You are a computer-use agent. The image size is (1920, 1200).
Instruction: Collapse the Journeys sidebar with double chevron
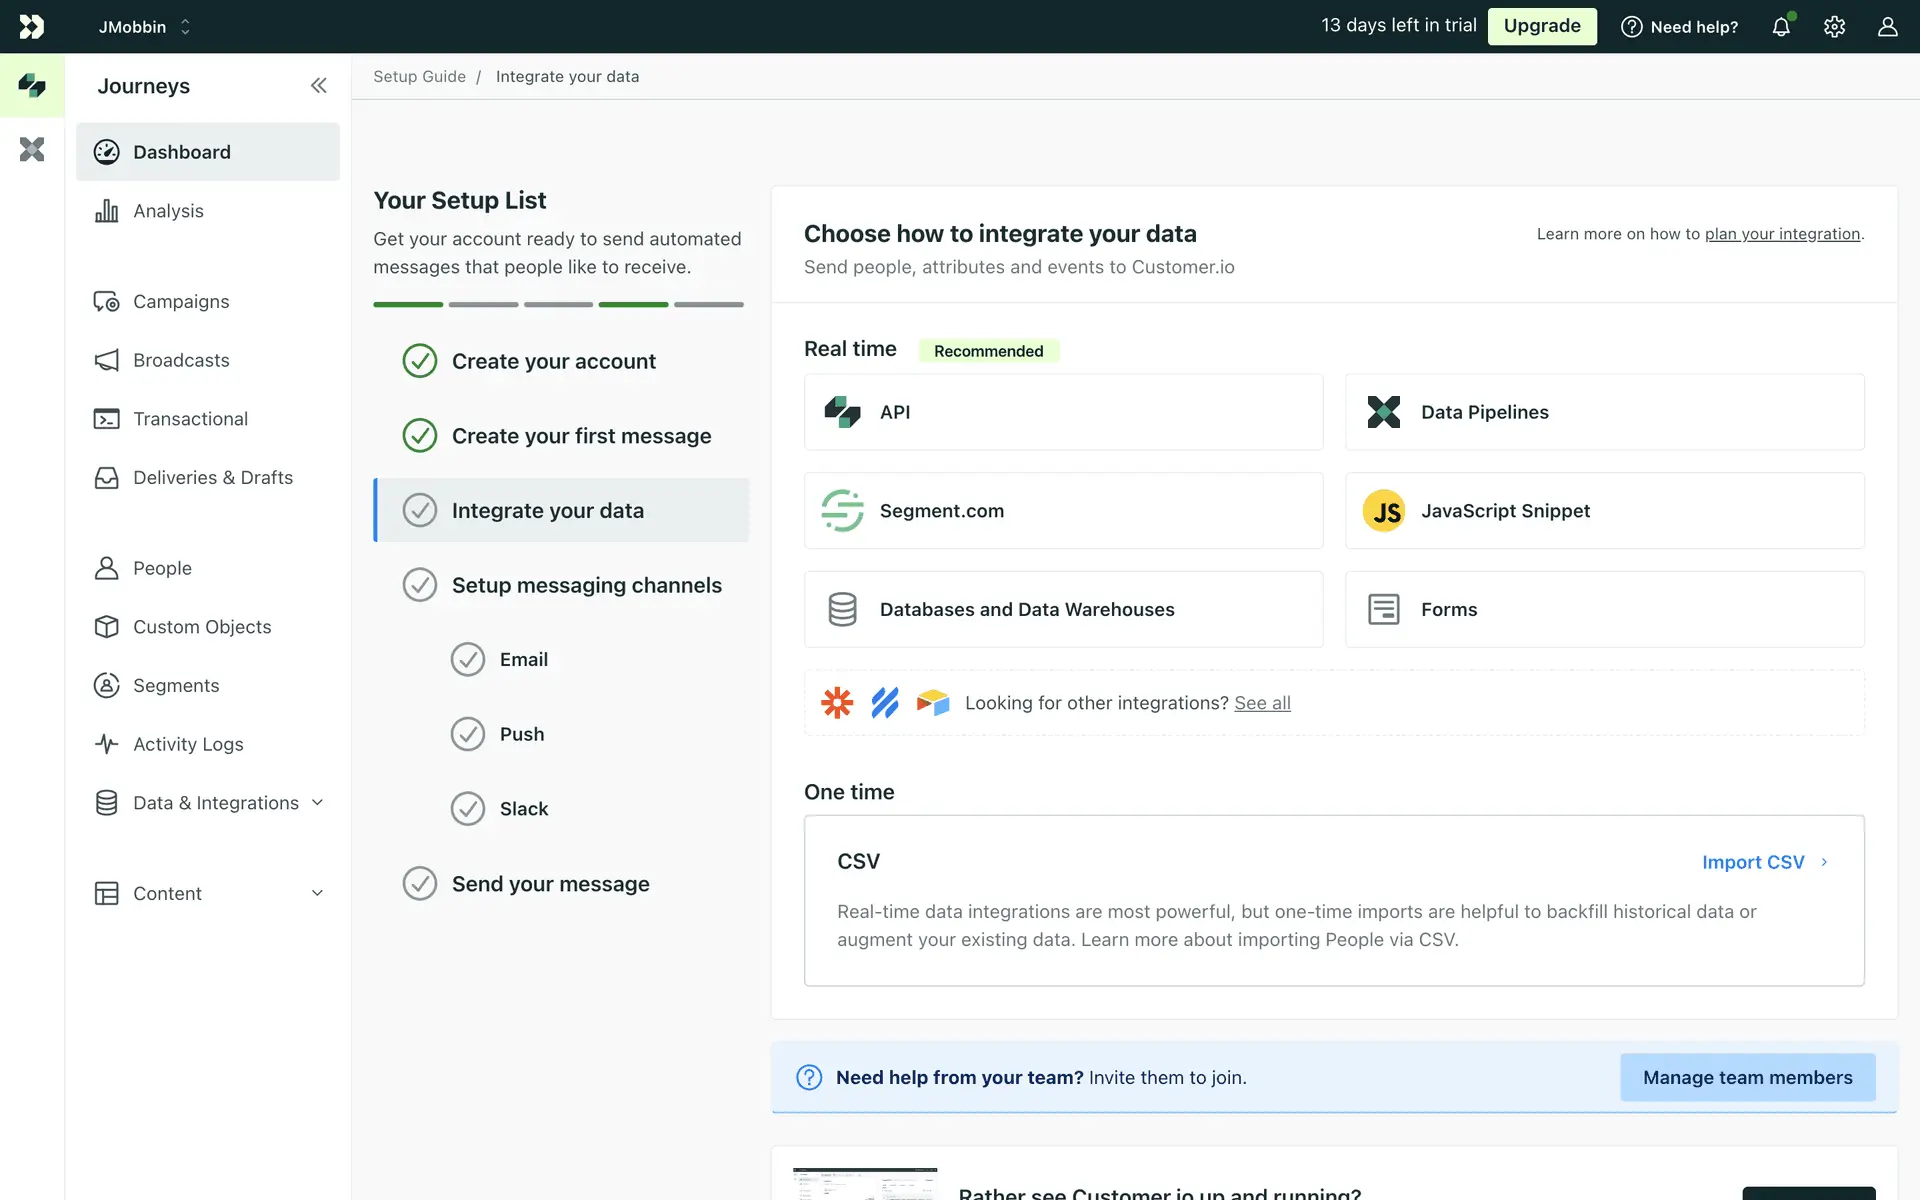[x=318, y=86]
